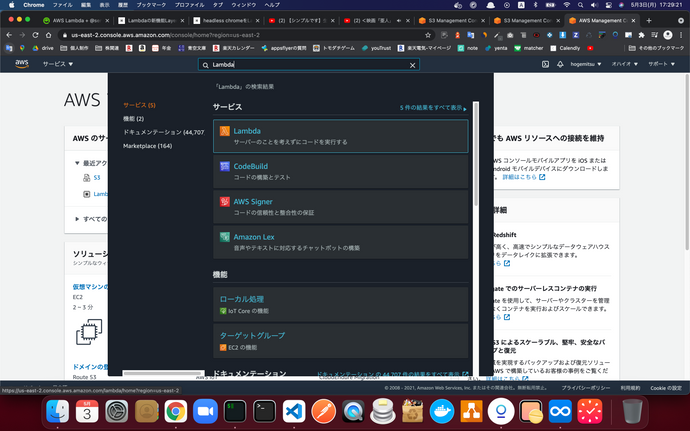
Task: Click the Amazon Lex green icon
Action: pyautogui.click(x=224, y=237)
